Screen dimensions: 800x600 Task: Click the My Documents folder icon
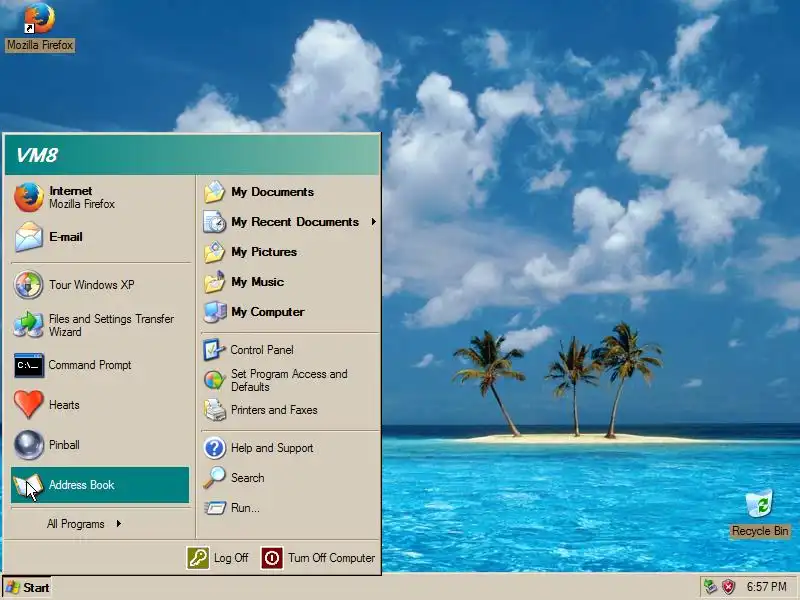tap(214, 192)
